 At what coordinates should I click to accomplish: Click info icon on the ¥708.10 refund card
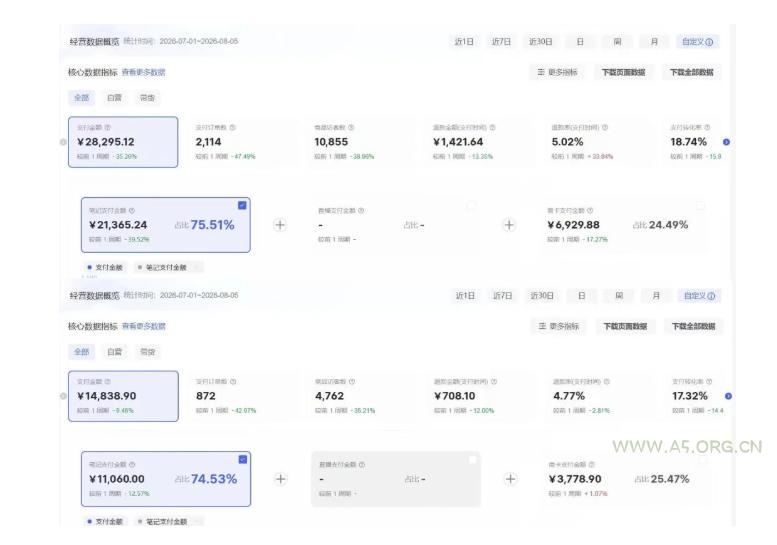click(x=494, y=382)
